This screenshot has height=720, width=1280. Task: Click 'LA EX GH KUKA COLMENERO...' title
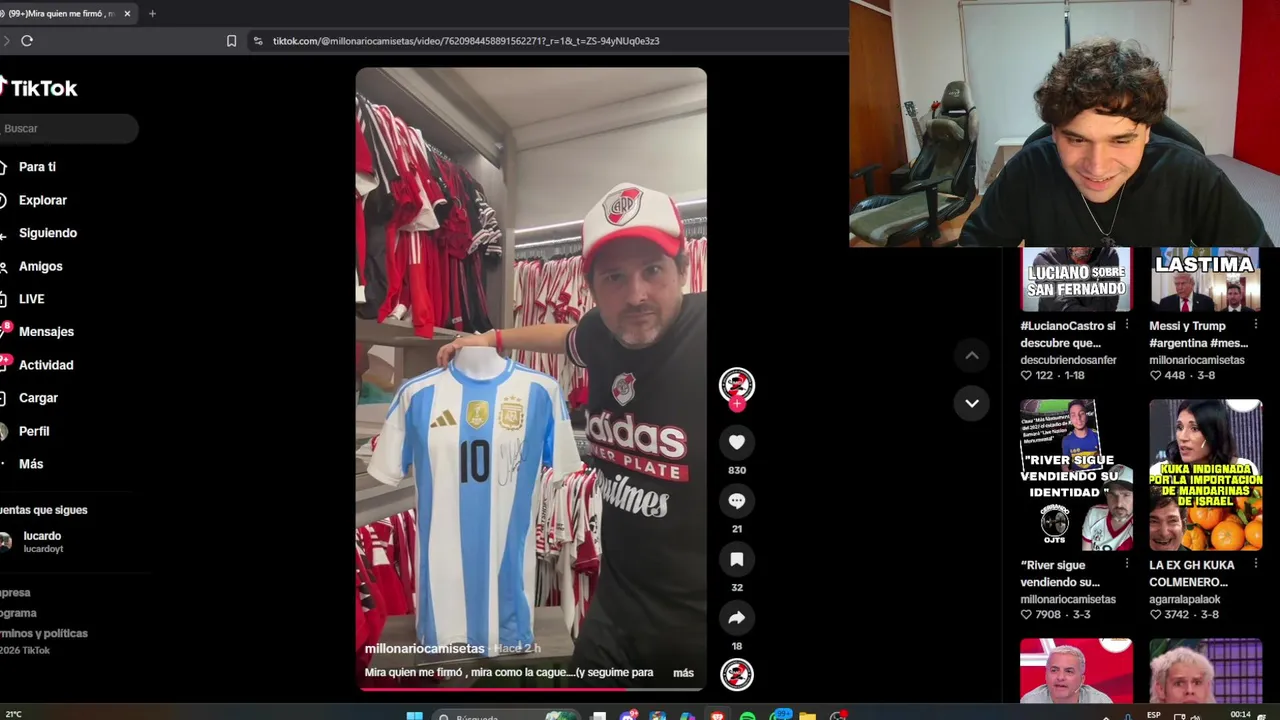1192,573
